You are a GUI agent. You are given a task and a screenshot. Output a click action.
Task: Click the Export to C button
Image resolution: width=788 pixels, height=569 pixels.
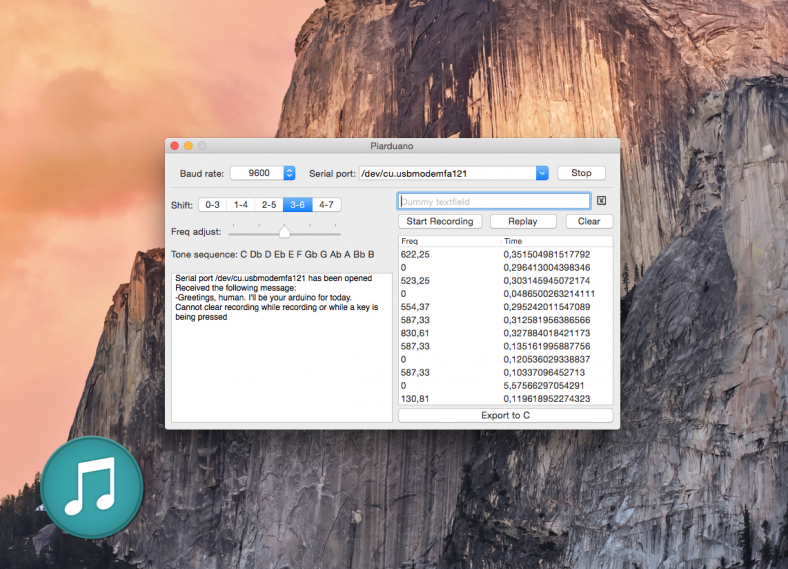[505, 415]
